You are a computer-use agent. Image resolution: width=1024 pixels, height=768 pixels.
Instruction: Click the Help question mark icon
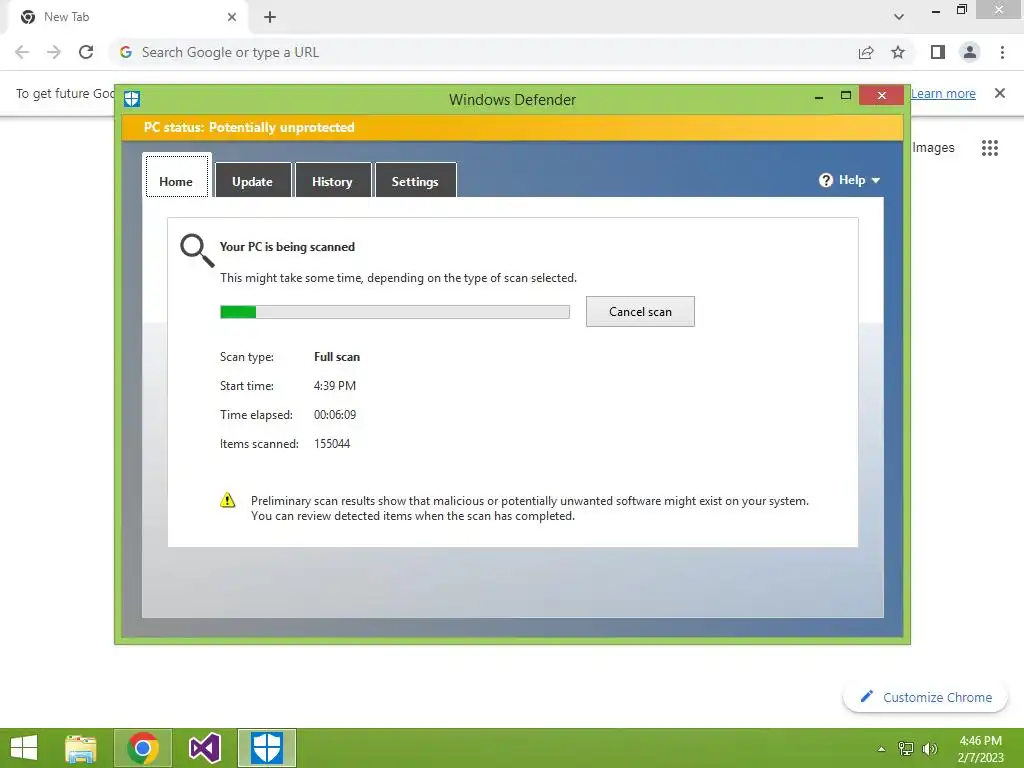825,180
